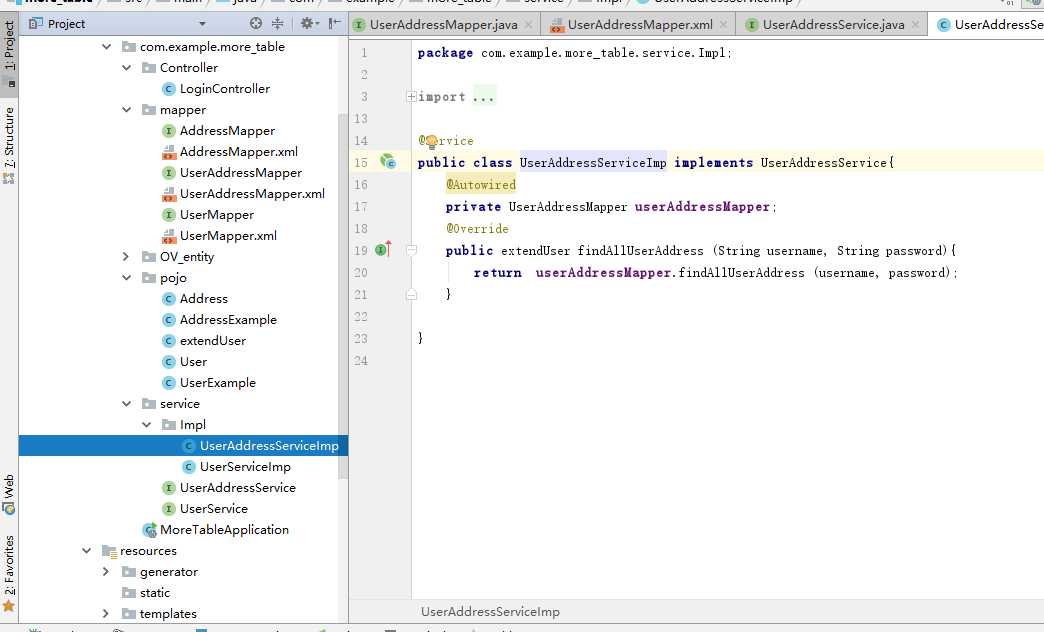Collapse the service folder
The height and width of the screenshot is (632, 1044).
(x=127, y=403)
